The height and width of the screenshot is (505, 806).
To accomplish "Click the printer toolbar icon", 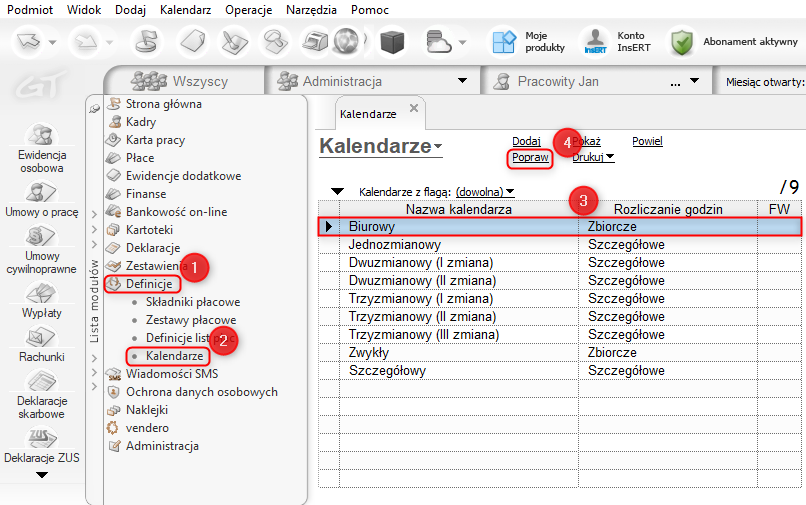I will pos(315,41).
